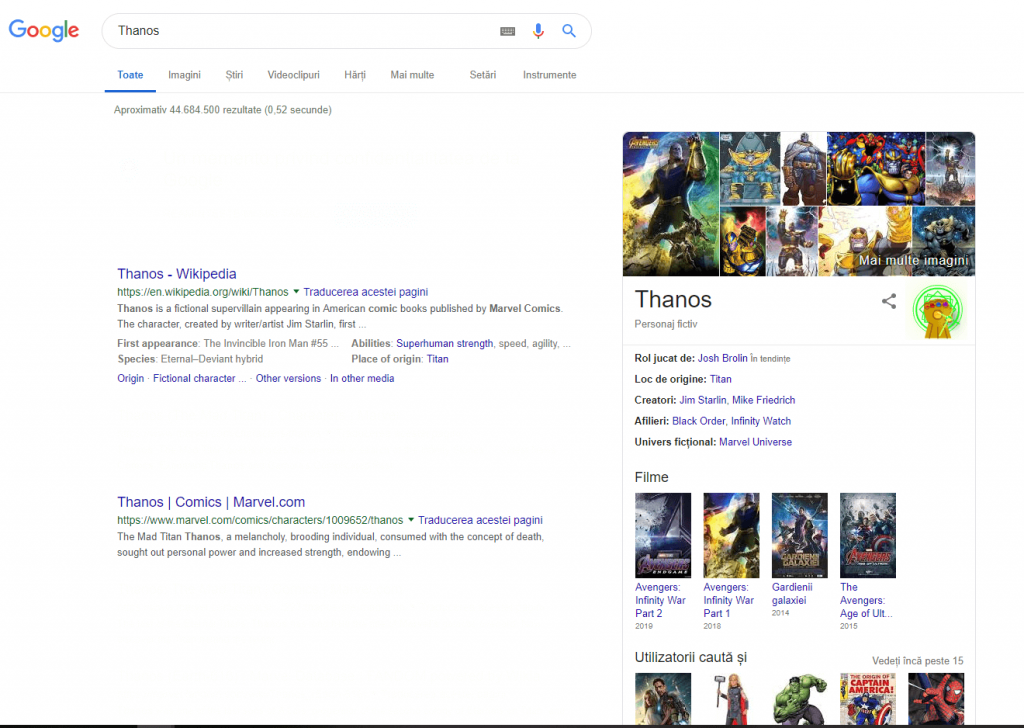Open the Black Order affiliation link
This screenshot has height=728, width=1024.
click(x=699, y=421)
